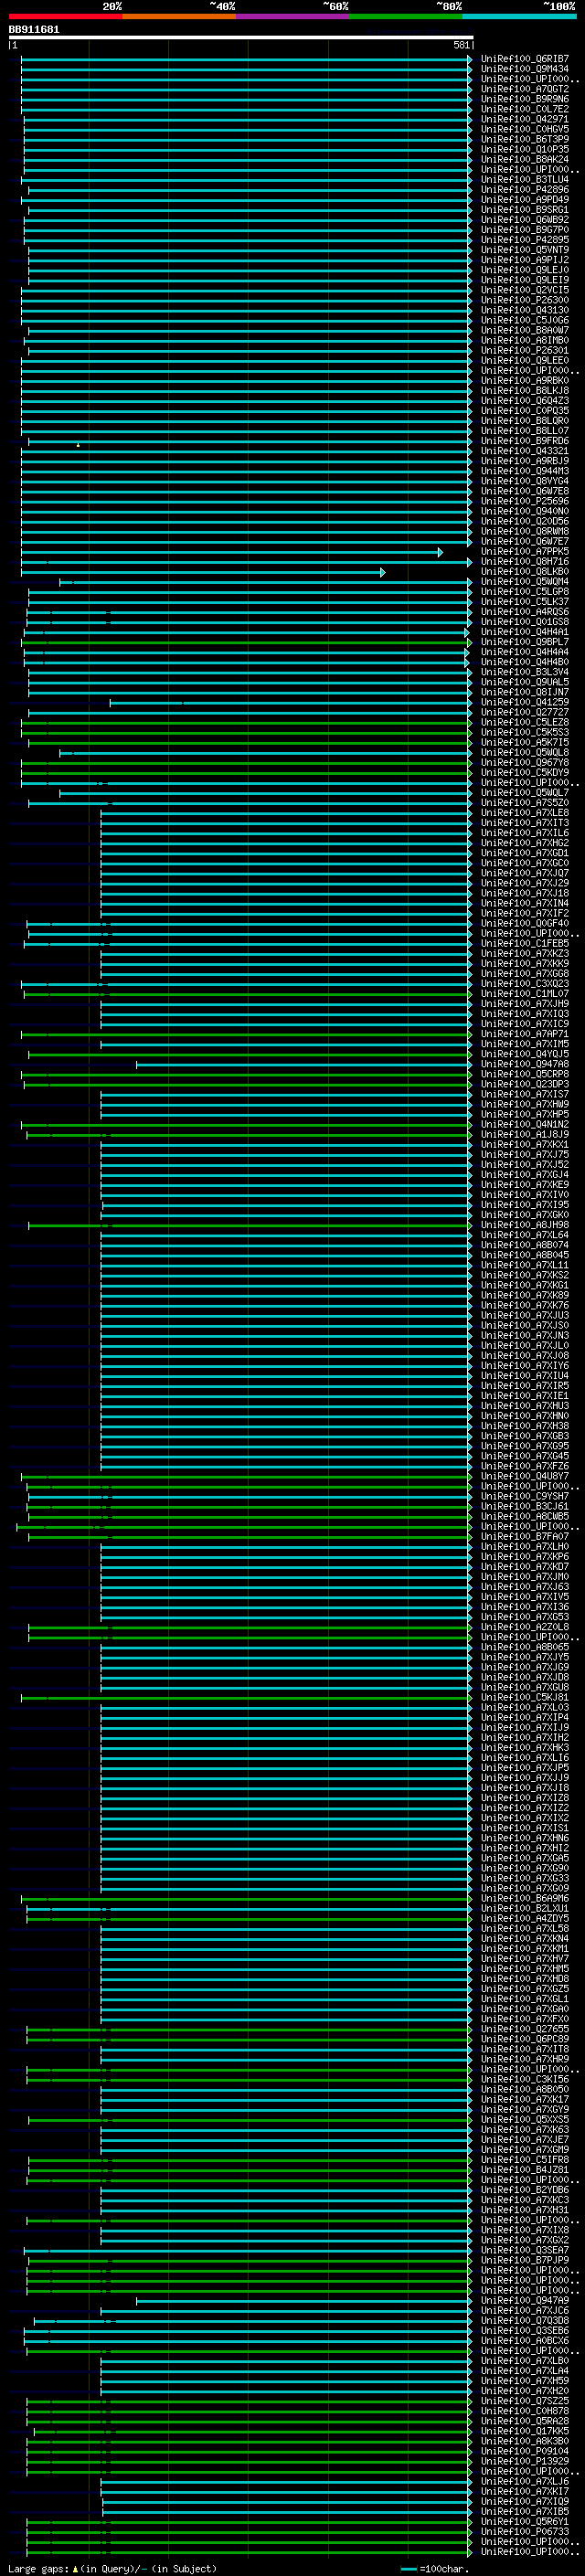Click the Large gaps legend text
The height and width of the screenshot is (2576, 585).
[x=39, y=2568]
